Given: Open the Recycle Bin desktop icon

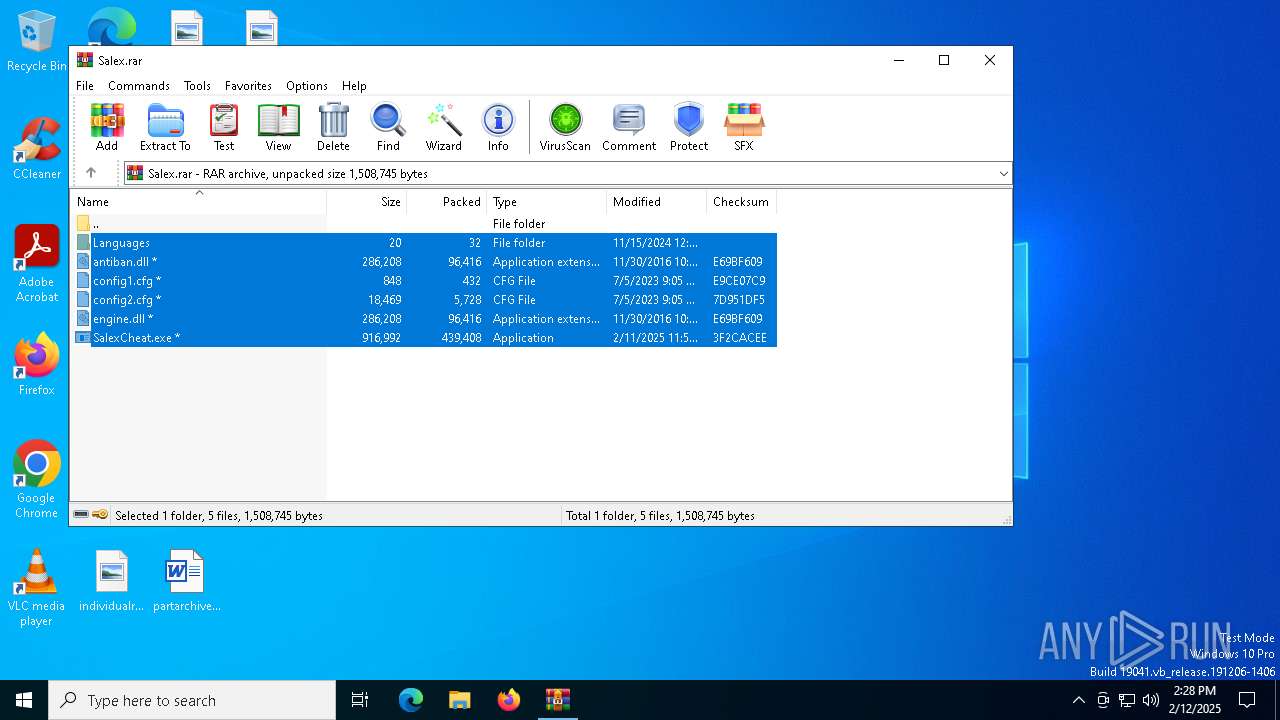Looking at the screenshot, I should tap(37, 41).
